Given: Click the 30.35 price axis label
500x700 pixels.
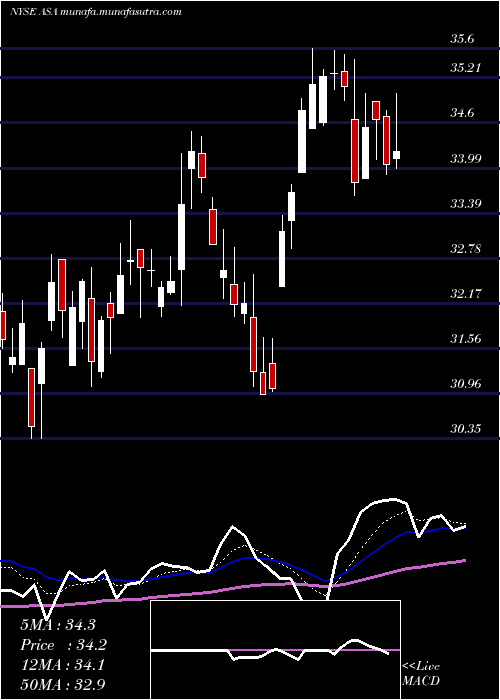Looking at the screenshot, I should tap(466, 429).
